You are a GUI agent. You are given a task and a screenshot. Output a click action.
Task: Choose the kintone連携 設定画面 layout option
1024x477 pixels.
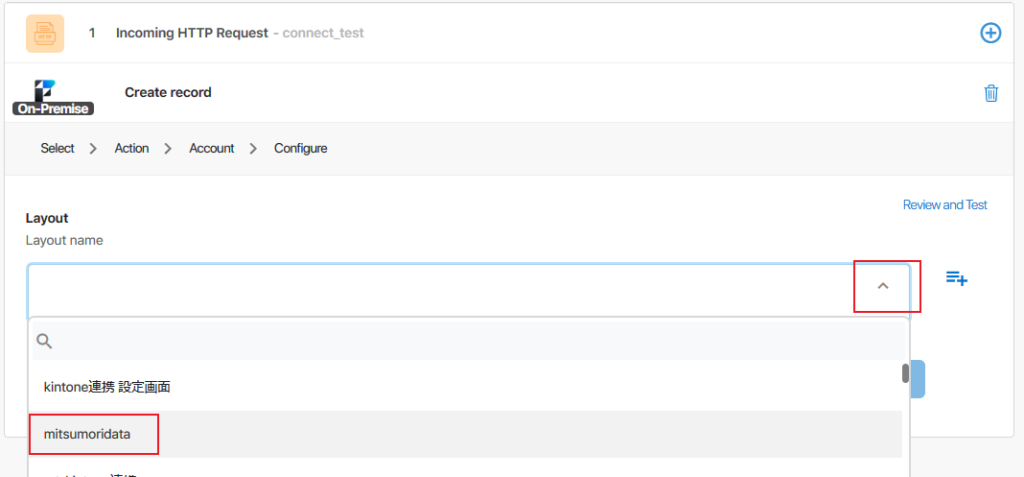(107, 387)
